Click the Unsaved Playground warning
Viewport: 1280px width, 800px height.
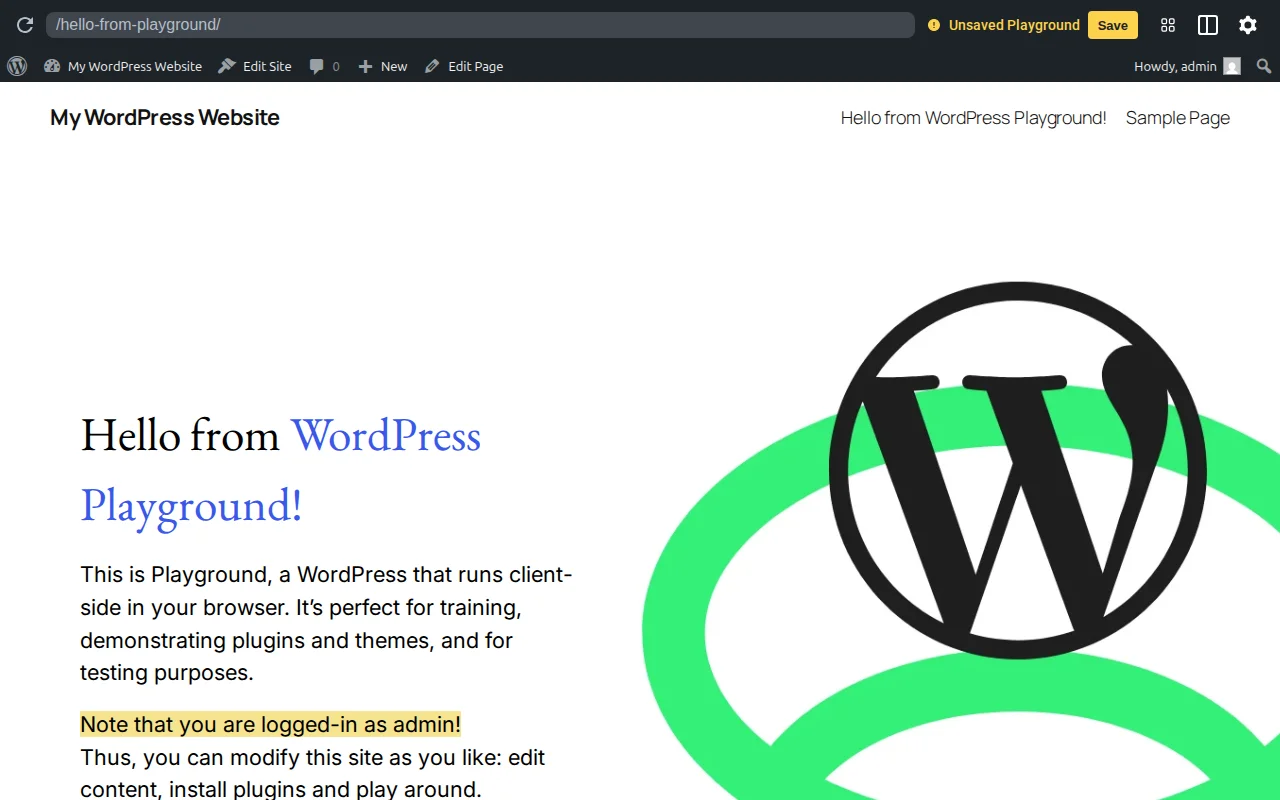click(x=1003, y=25)
